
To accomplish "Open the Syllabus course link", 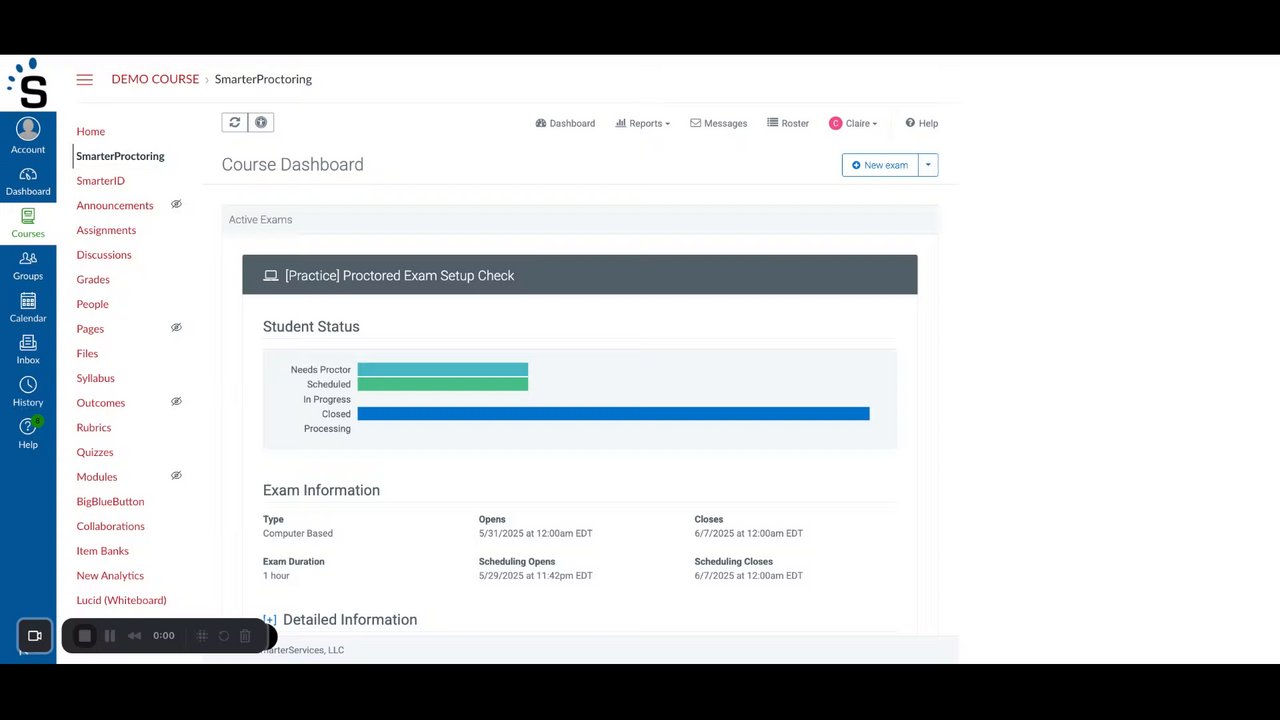I will [96, 378].
